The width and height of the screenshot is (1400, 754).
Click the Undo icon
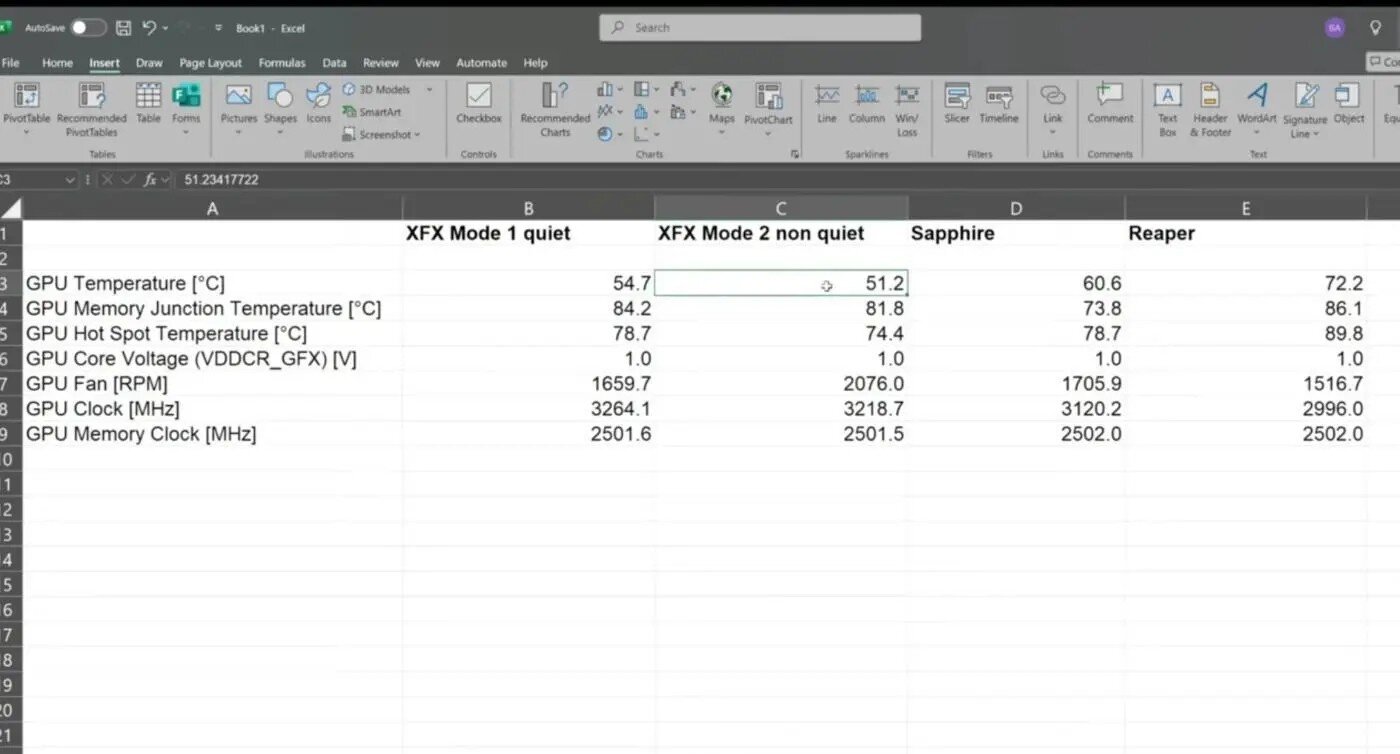(x=149, y=28)
